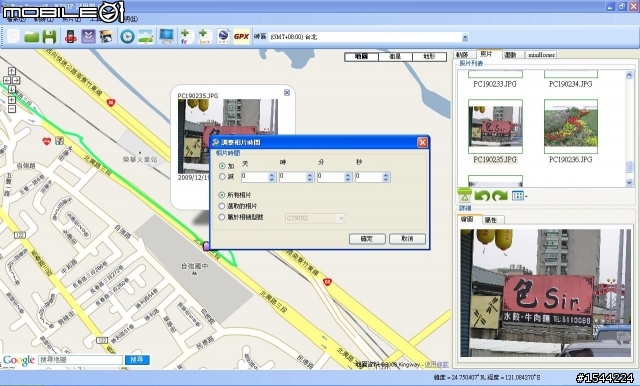
Task: Click the photo list scroll up arrow
Action: click(629, 75)
